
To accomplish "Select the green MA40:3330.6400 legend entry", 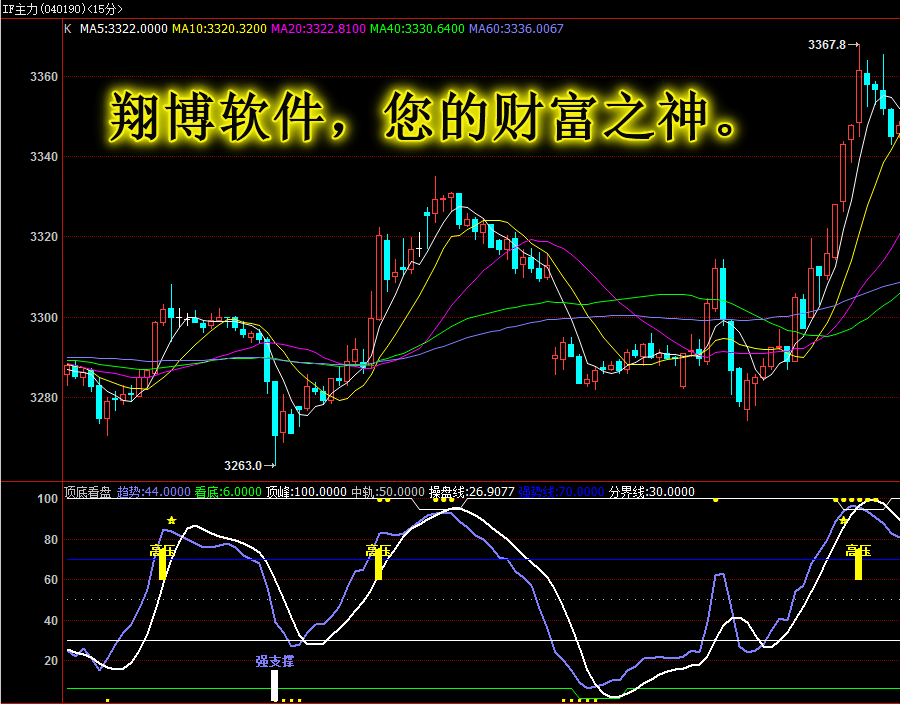I will [x=417, y=29].
